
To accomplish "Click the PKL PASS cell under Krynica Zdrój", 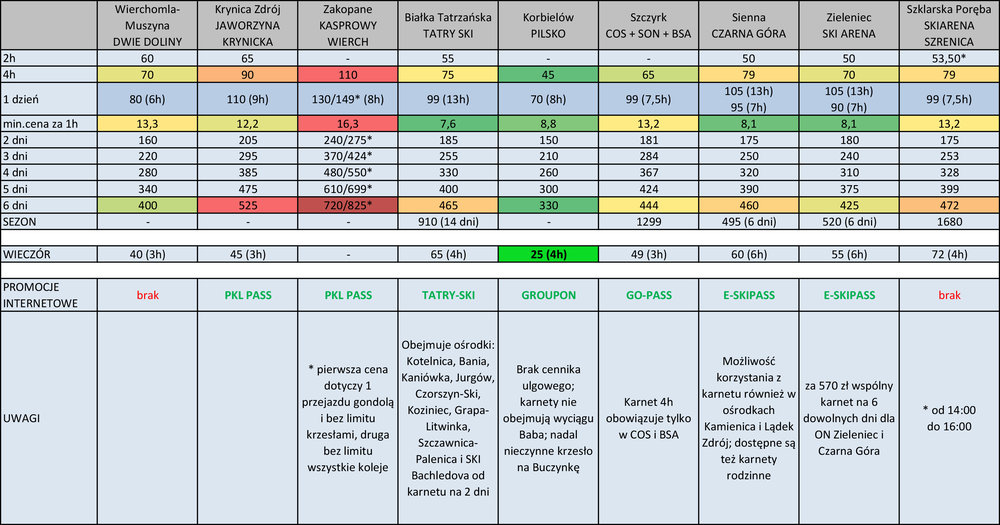I will pyautogui.click(x=247, y=295).
